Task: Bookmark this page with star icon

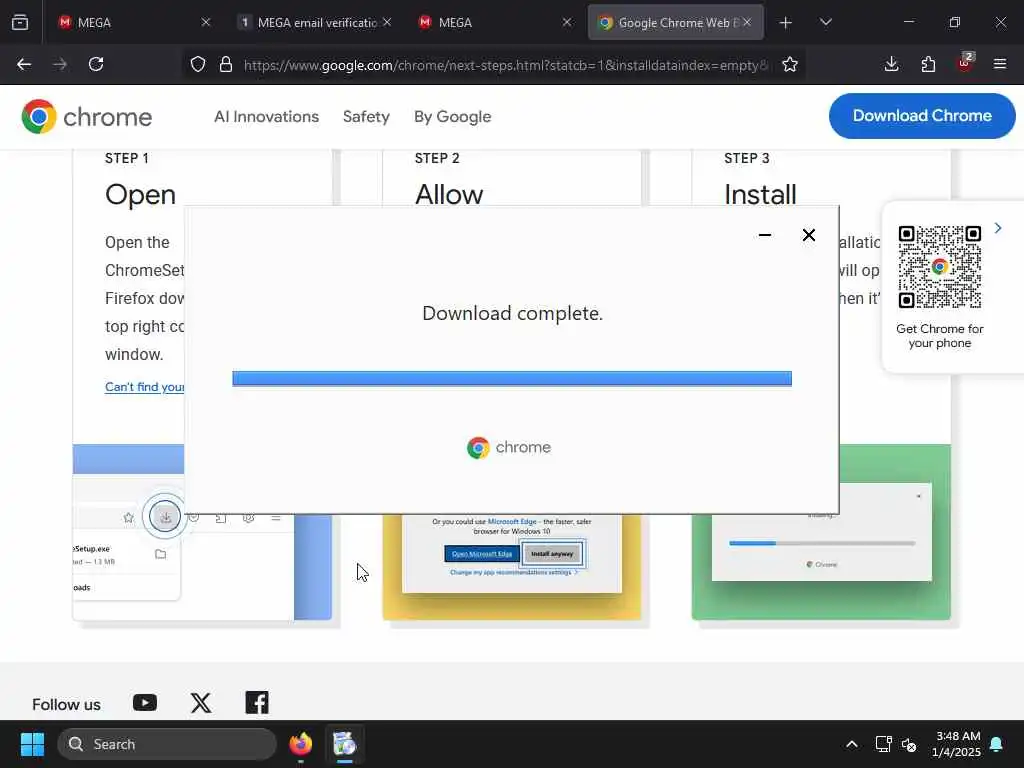Action: [790, 64]
